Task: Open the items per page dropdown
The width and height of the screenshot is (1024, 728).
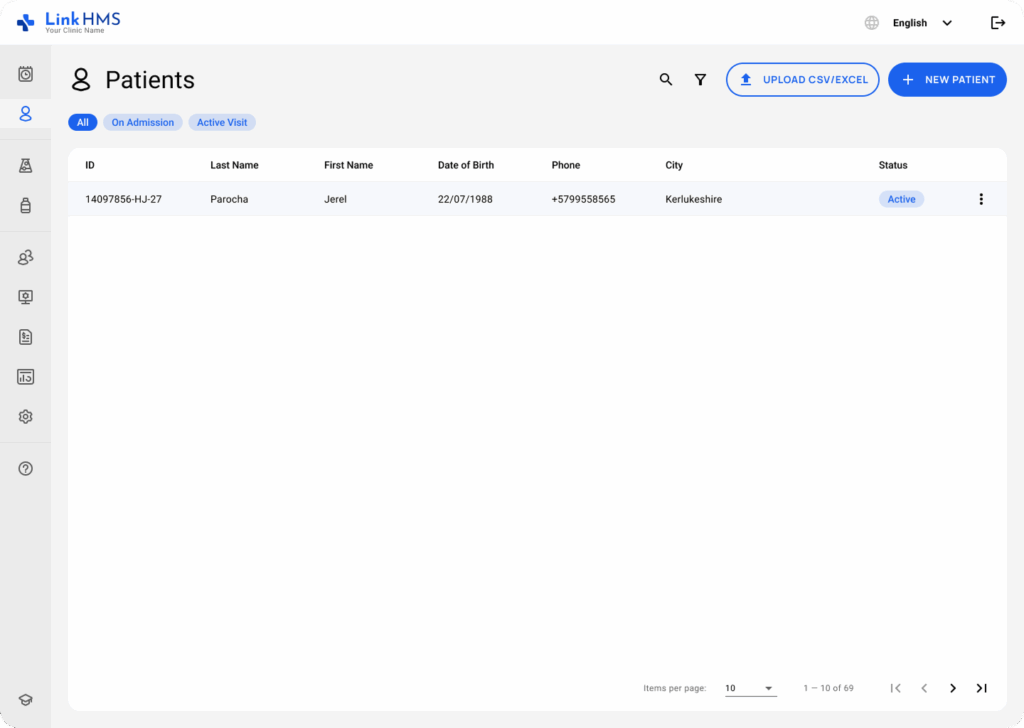Action: point(750,688)
